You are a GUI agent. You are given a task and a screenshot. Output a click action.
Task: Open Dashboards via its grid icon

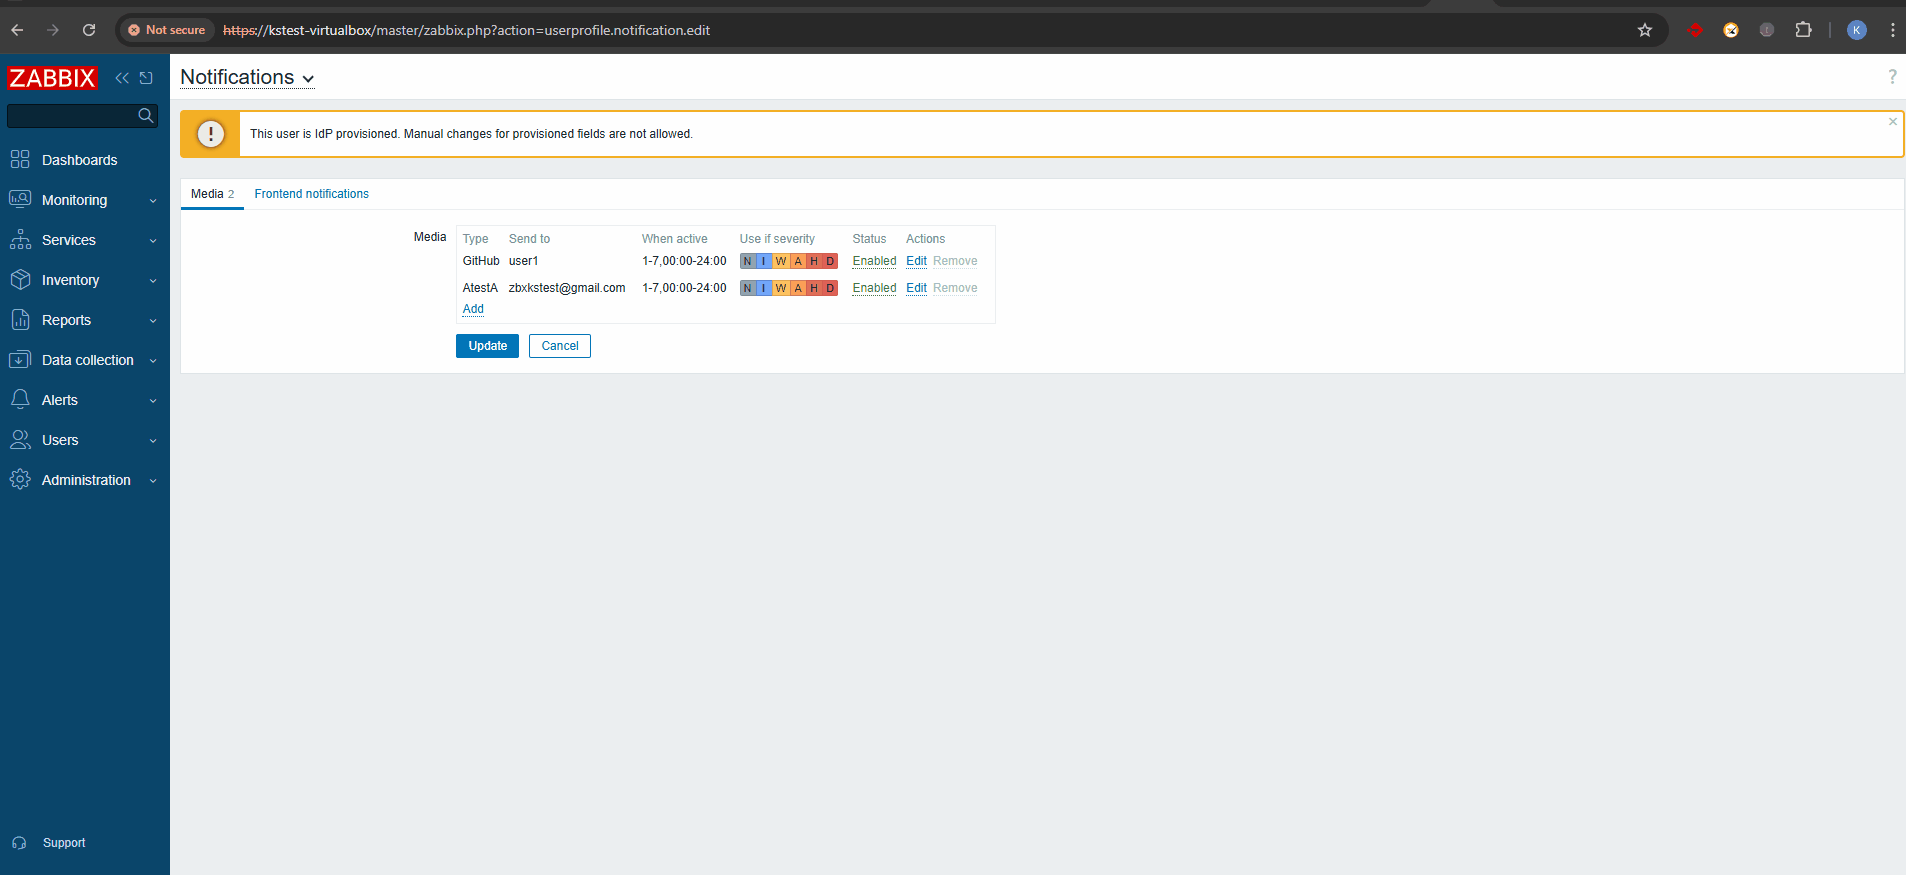[x=20, y=159]
